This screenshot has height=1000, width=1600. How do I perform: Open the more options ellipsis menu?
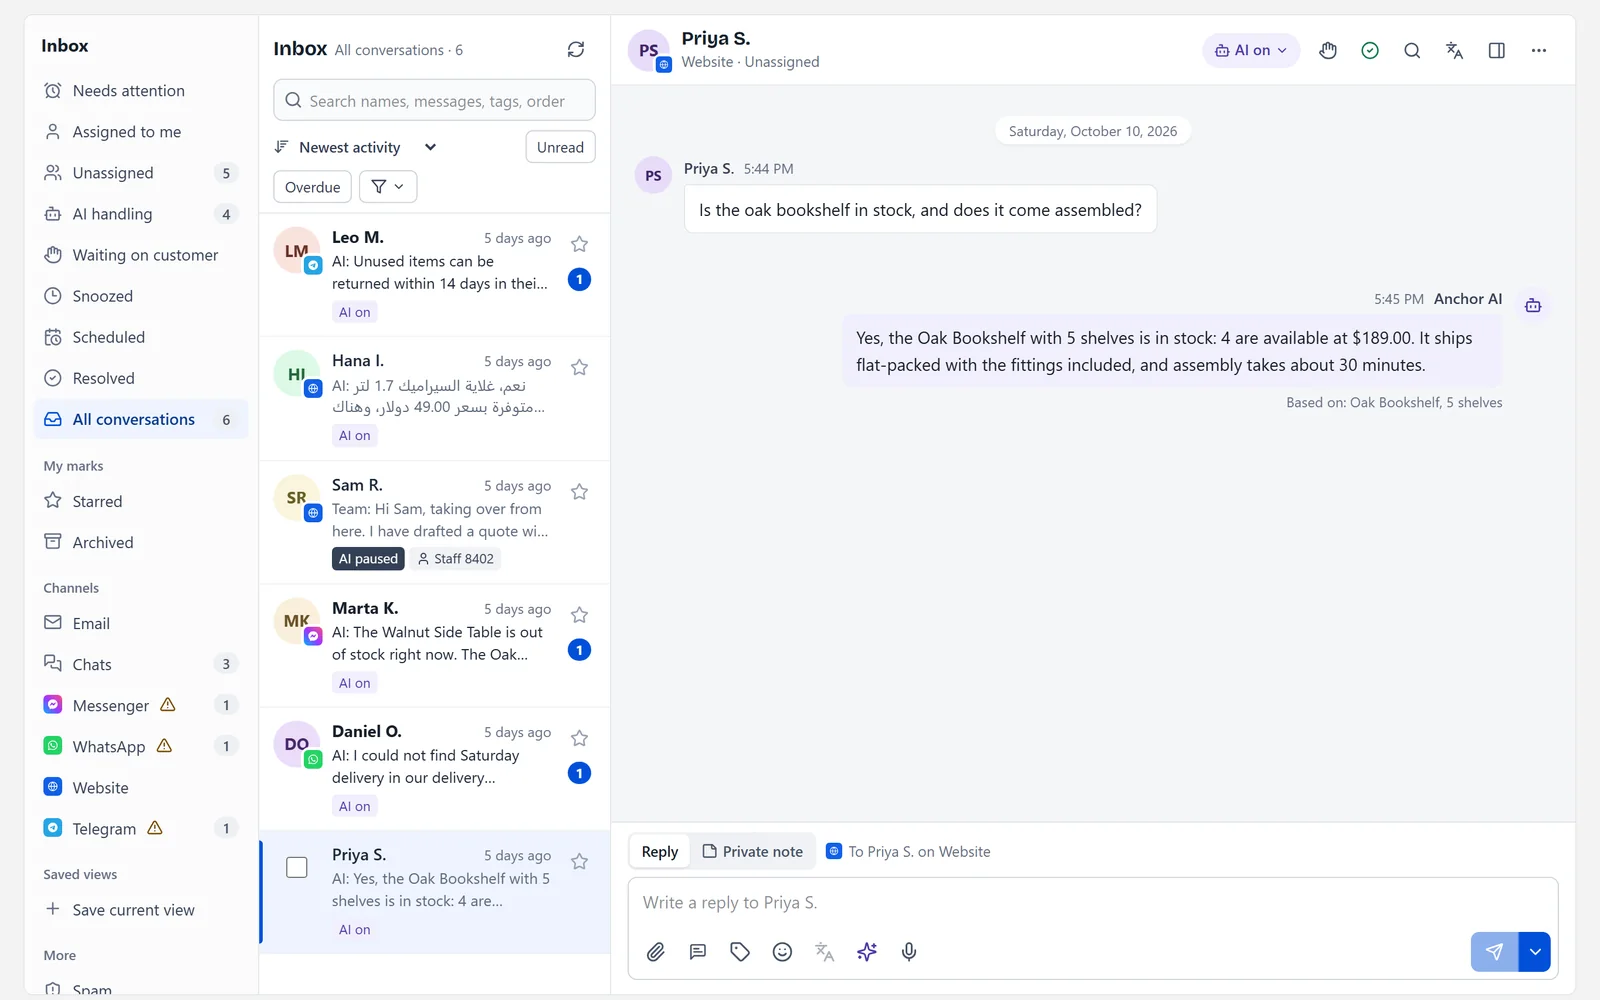[x=1539, y=50]
